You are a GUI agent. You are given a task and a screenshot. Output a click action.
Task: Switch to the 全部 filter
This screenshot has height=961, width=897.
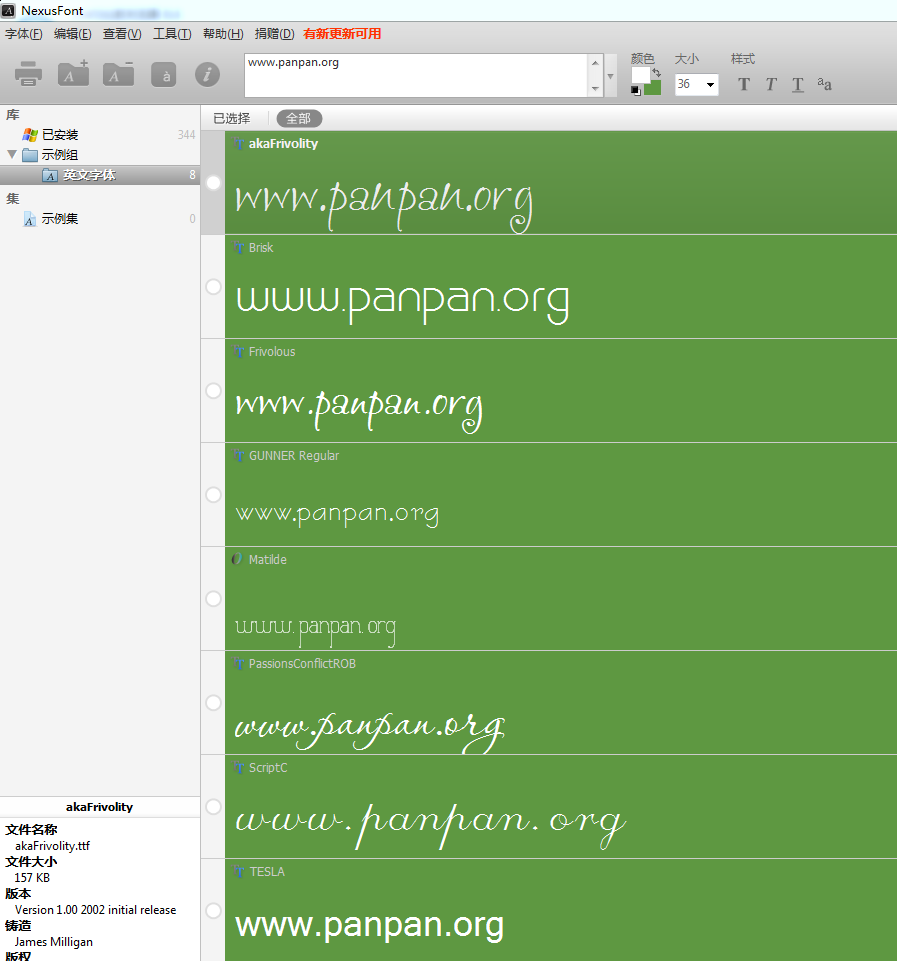pos(299,118)
